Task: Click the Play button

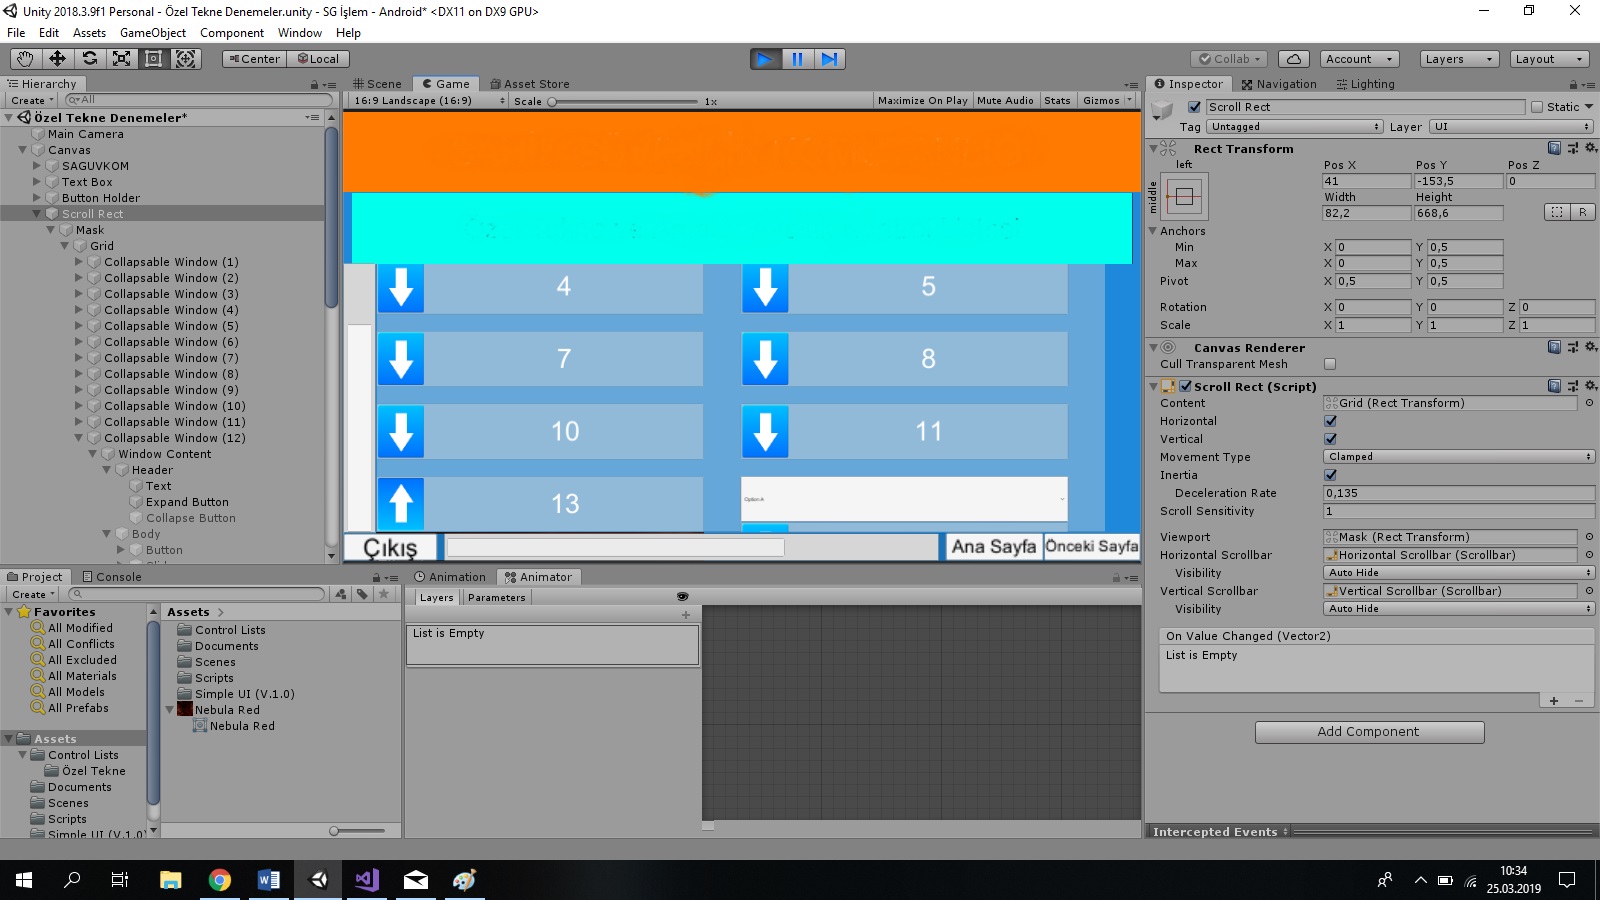Action: (x=766, y=59)
